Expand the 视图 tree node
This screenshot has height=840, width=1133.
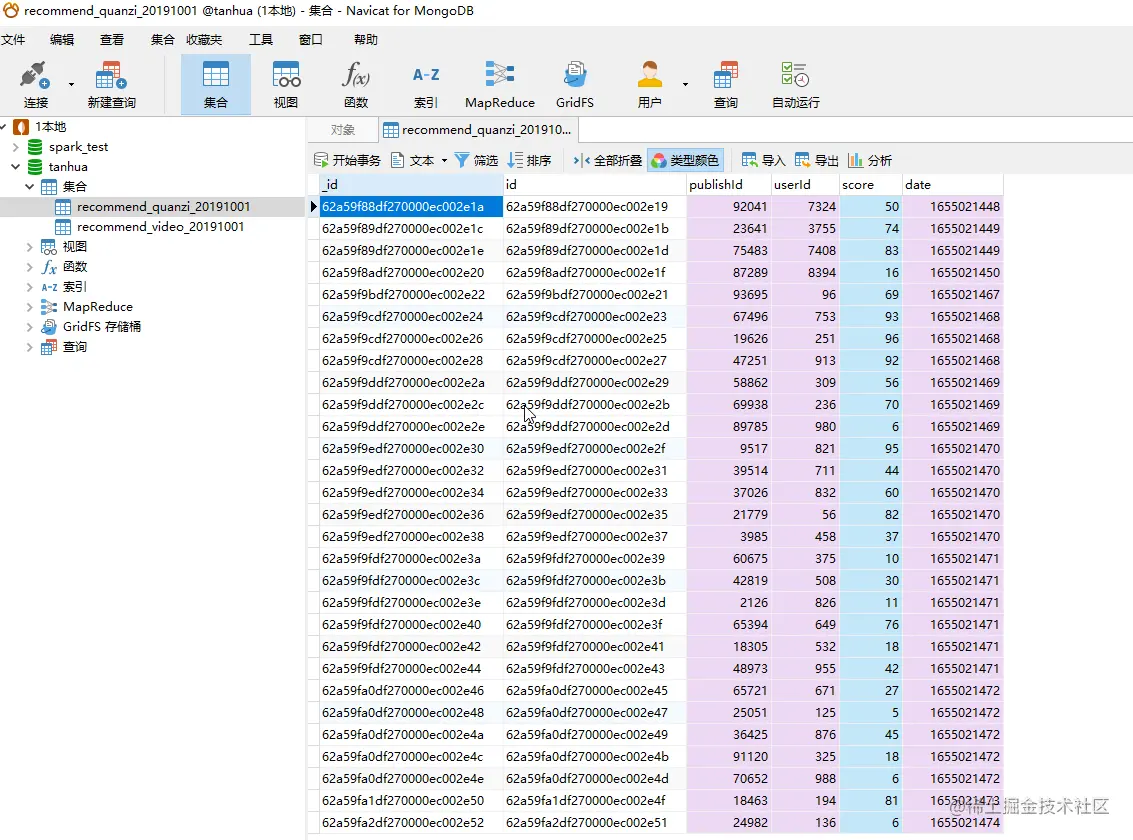pos(30,247)
